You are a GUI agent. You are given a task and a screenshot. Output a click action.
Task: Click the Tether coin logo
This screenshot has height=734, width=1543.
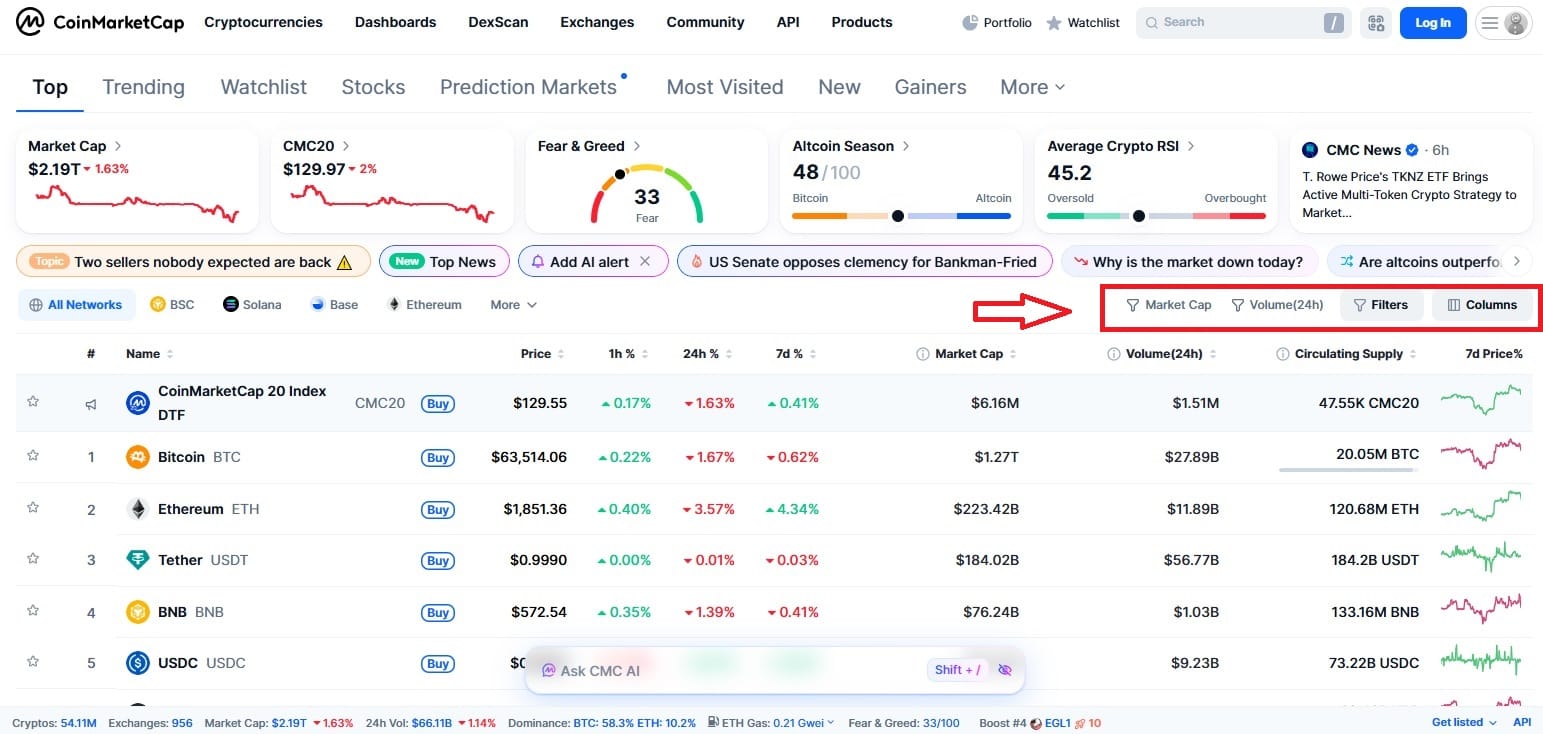pyautogui.click(x=138, y=560)
